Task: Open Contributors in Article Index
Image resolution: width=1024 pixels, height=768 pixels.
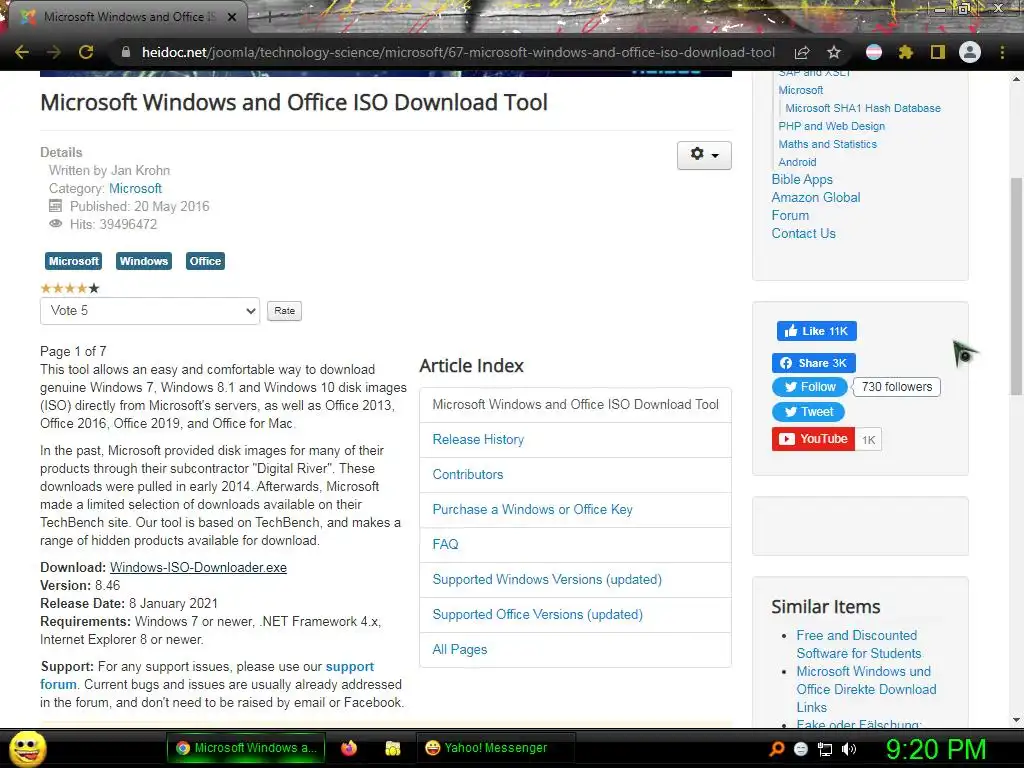Action: [x=468, y=475]
